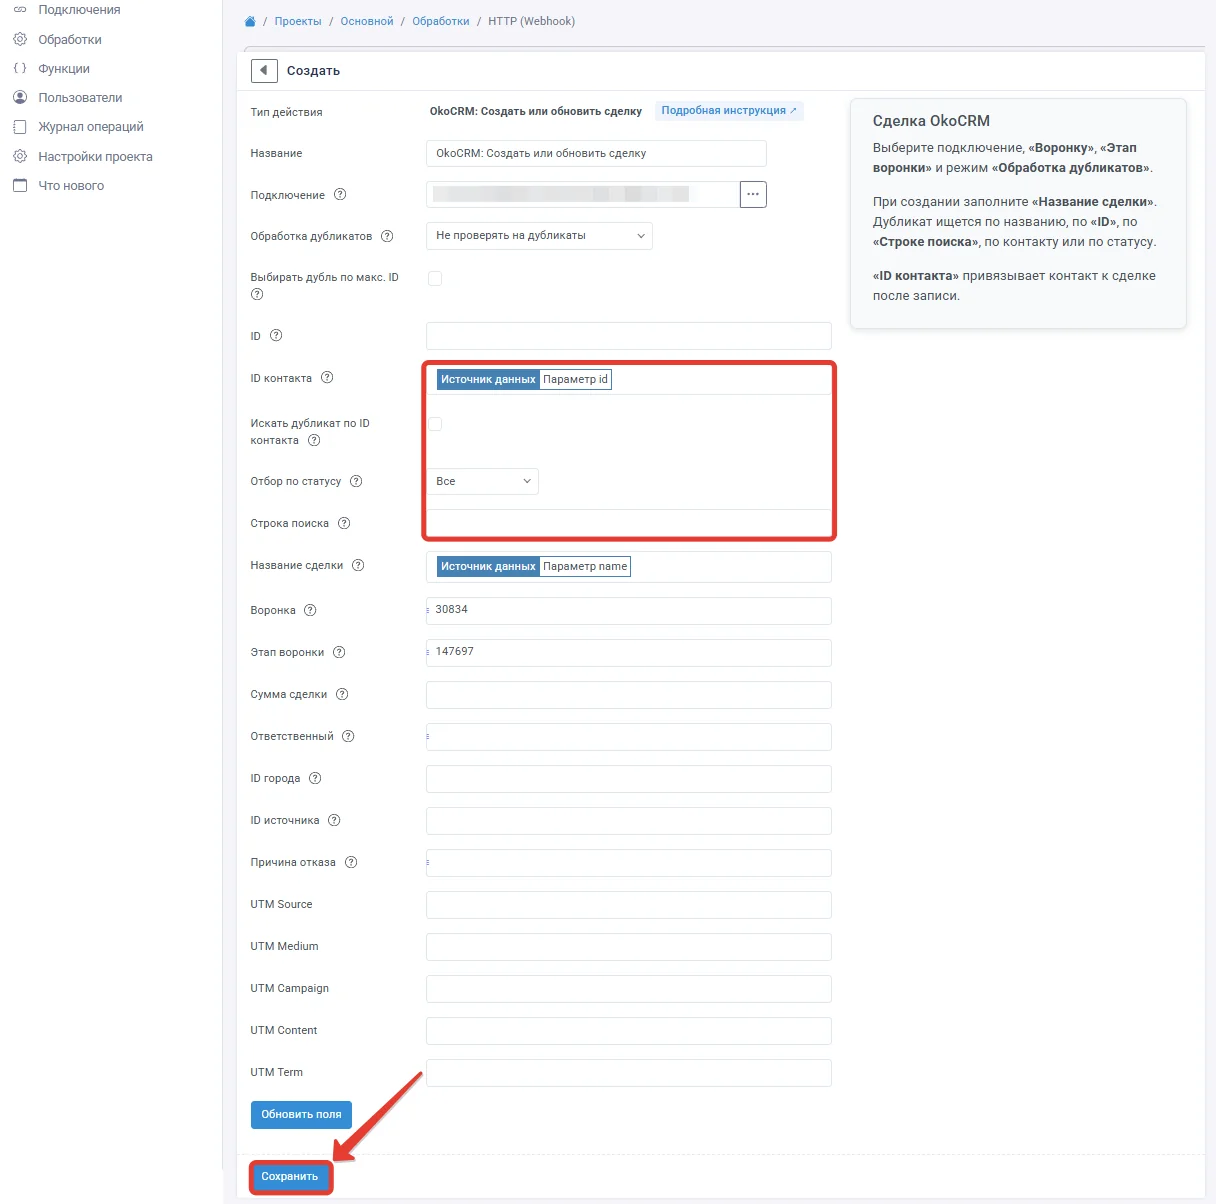Show help for Отбор по статусу
This screenshot has width=1216, height=1204.
(x=356, y=481)
